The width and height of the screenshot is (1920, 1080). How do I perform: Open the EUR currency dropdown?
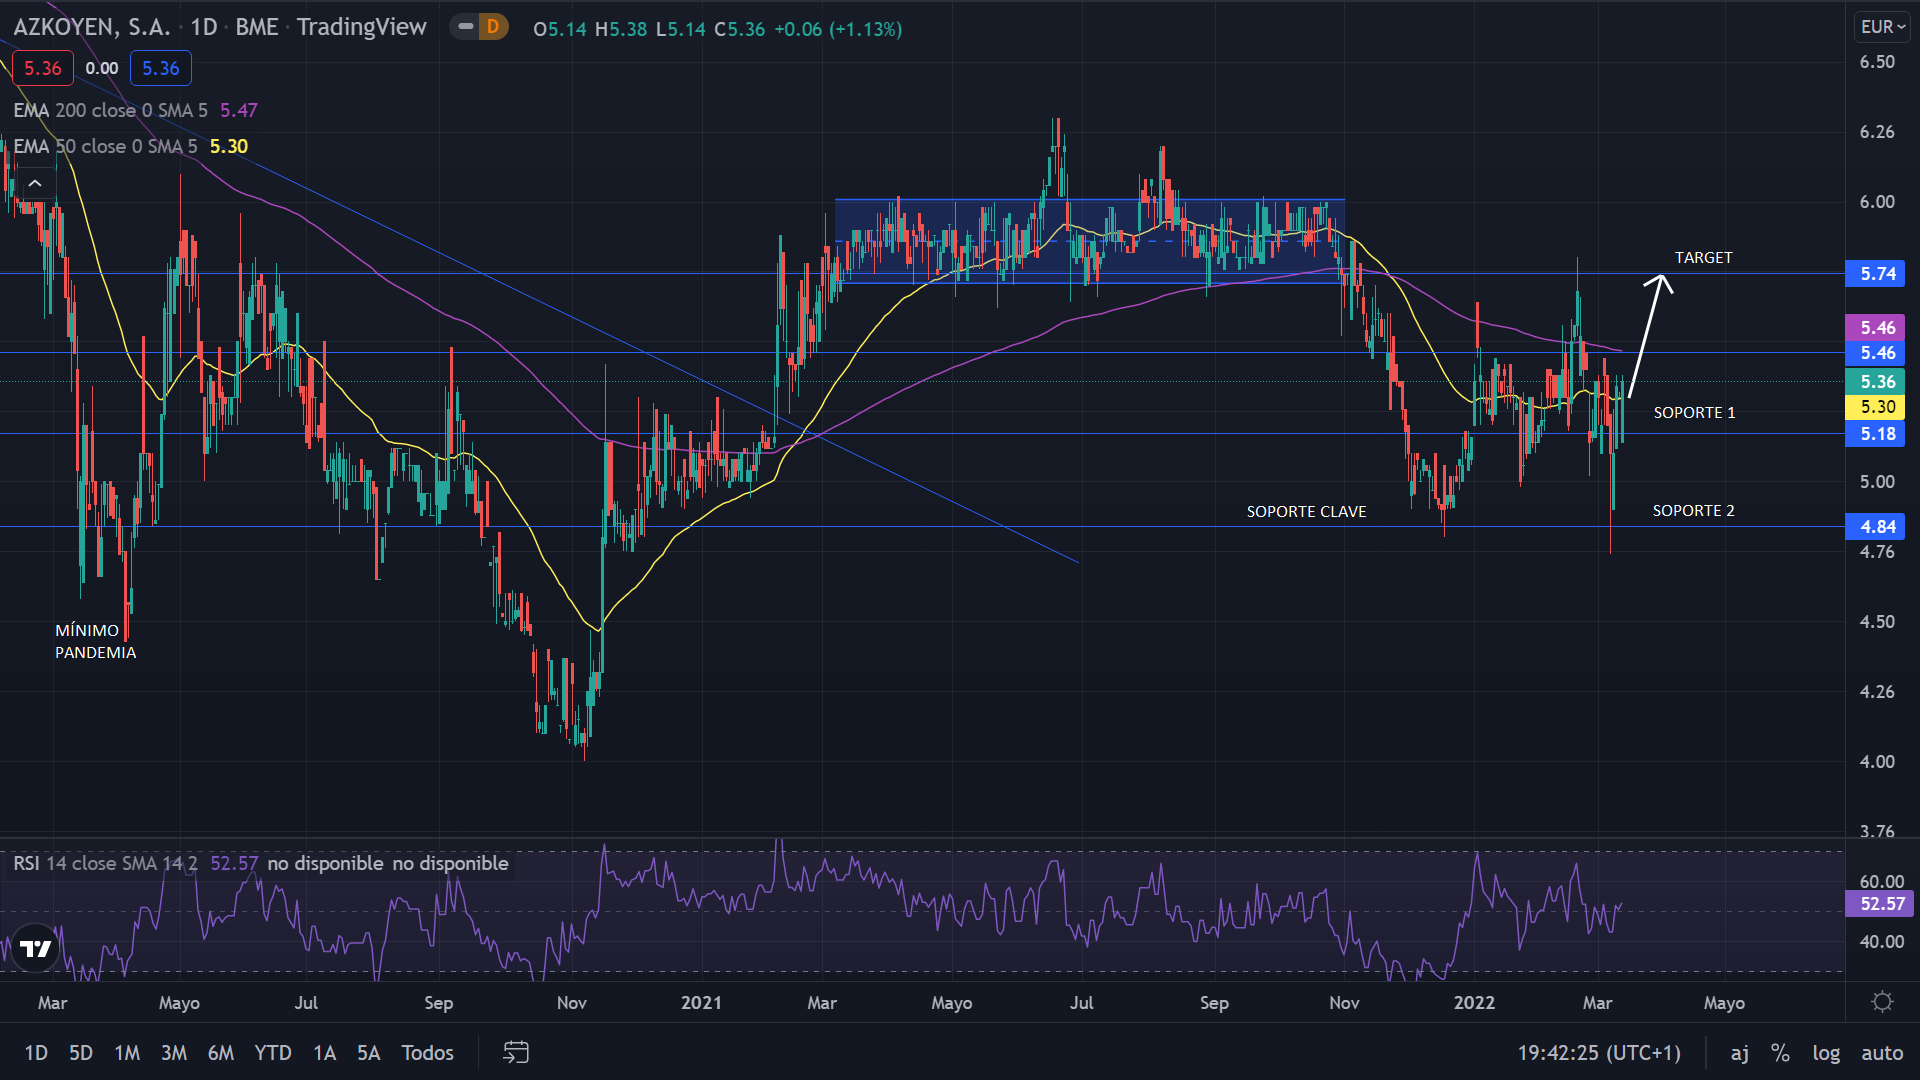(1882, 27)
